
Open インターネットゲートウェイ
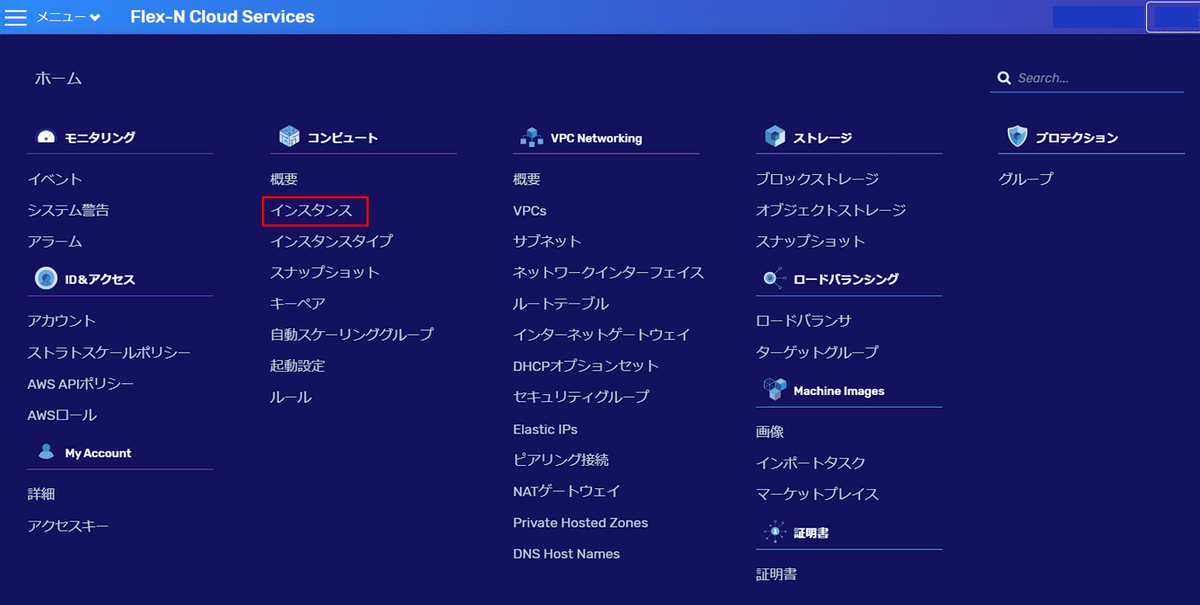602,334
